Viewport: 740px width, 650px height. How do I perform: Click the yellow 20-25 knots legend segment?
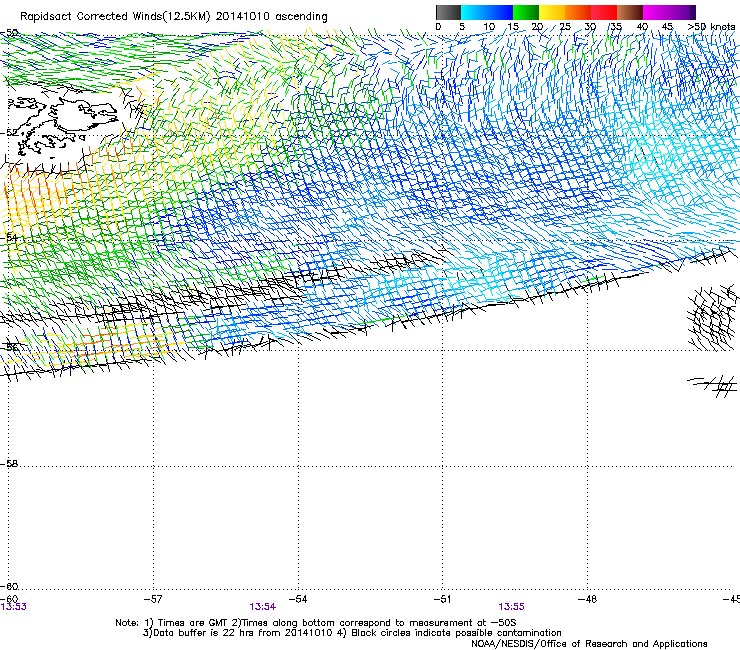(x=552, y=12)
